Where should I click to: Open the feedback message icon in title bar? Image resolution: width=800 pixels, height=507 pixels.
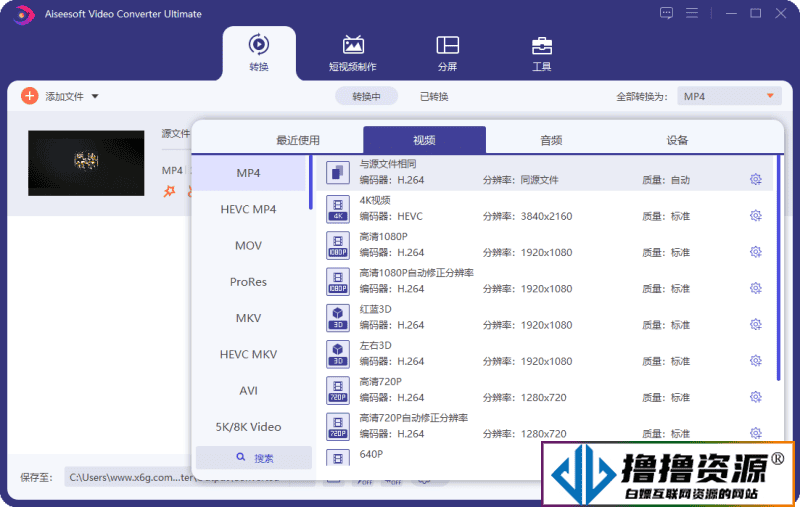click(666, 13)
